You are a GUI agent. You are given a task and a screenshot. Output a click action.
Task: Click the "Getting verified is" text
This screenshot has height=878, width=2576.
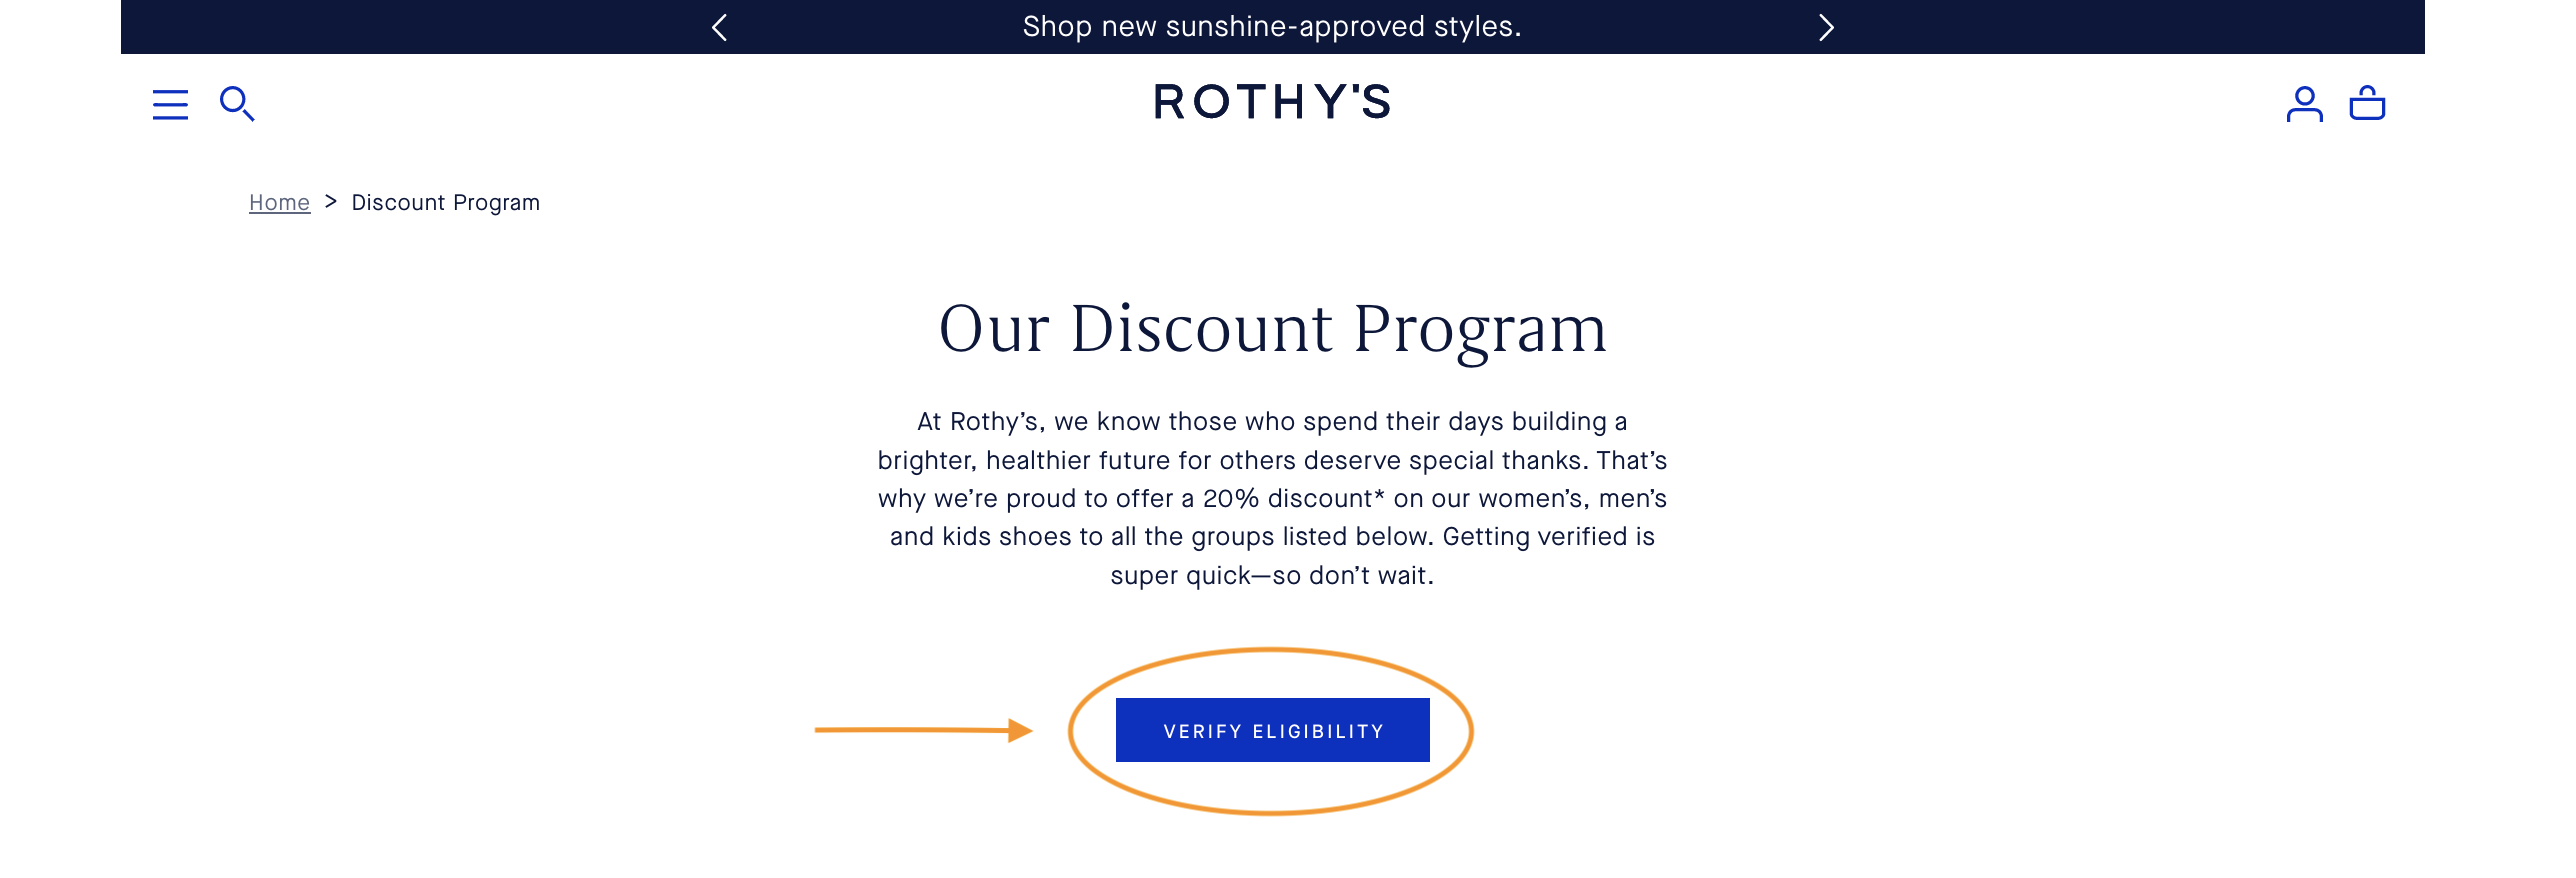(x=1549, y=537)
